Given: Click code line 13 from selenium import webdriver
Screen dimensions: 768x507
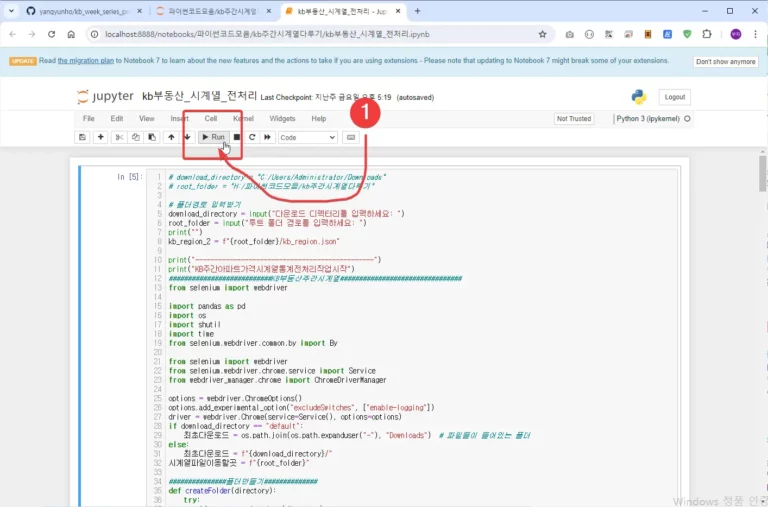Looking at the screenshot, I should [228, 288].
